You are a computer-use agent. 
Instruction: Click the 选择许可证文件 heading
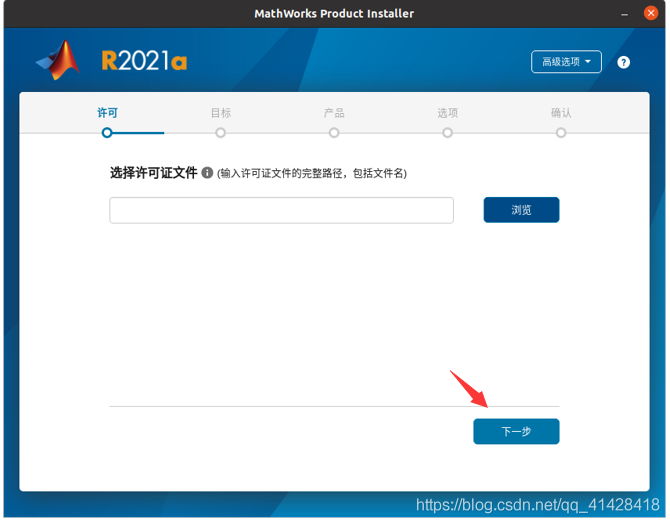[x=154, y=173]
